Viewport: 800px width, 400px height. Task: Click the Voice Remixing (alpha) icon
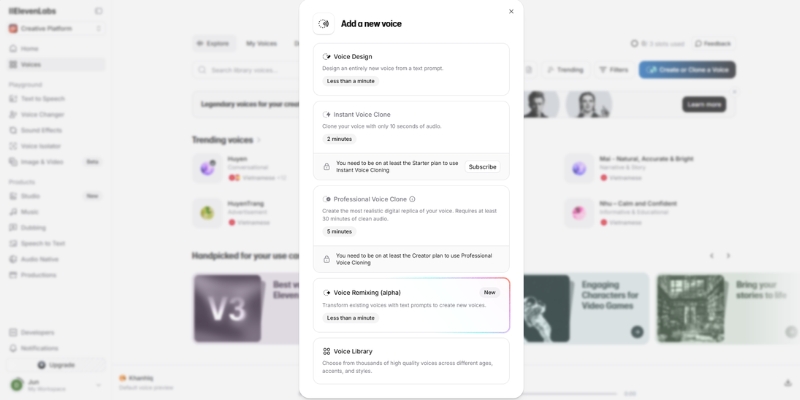[327, 293]
